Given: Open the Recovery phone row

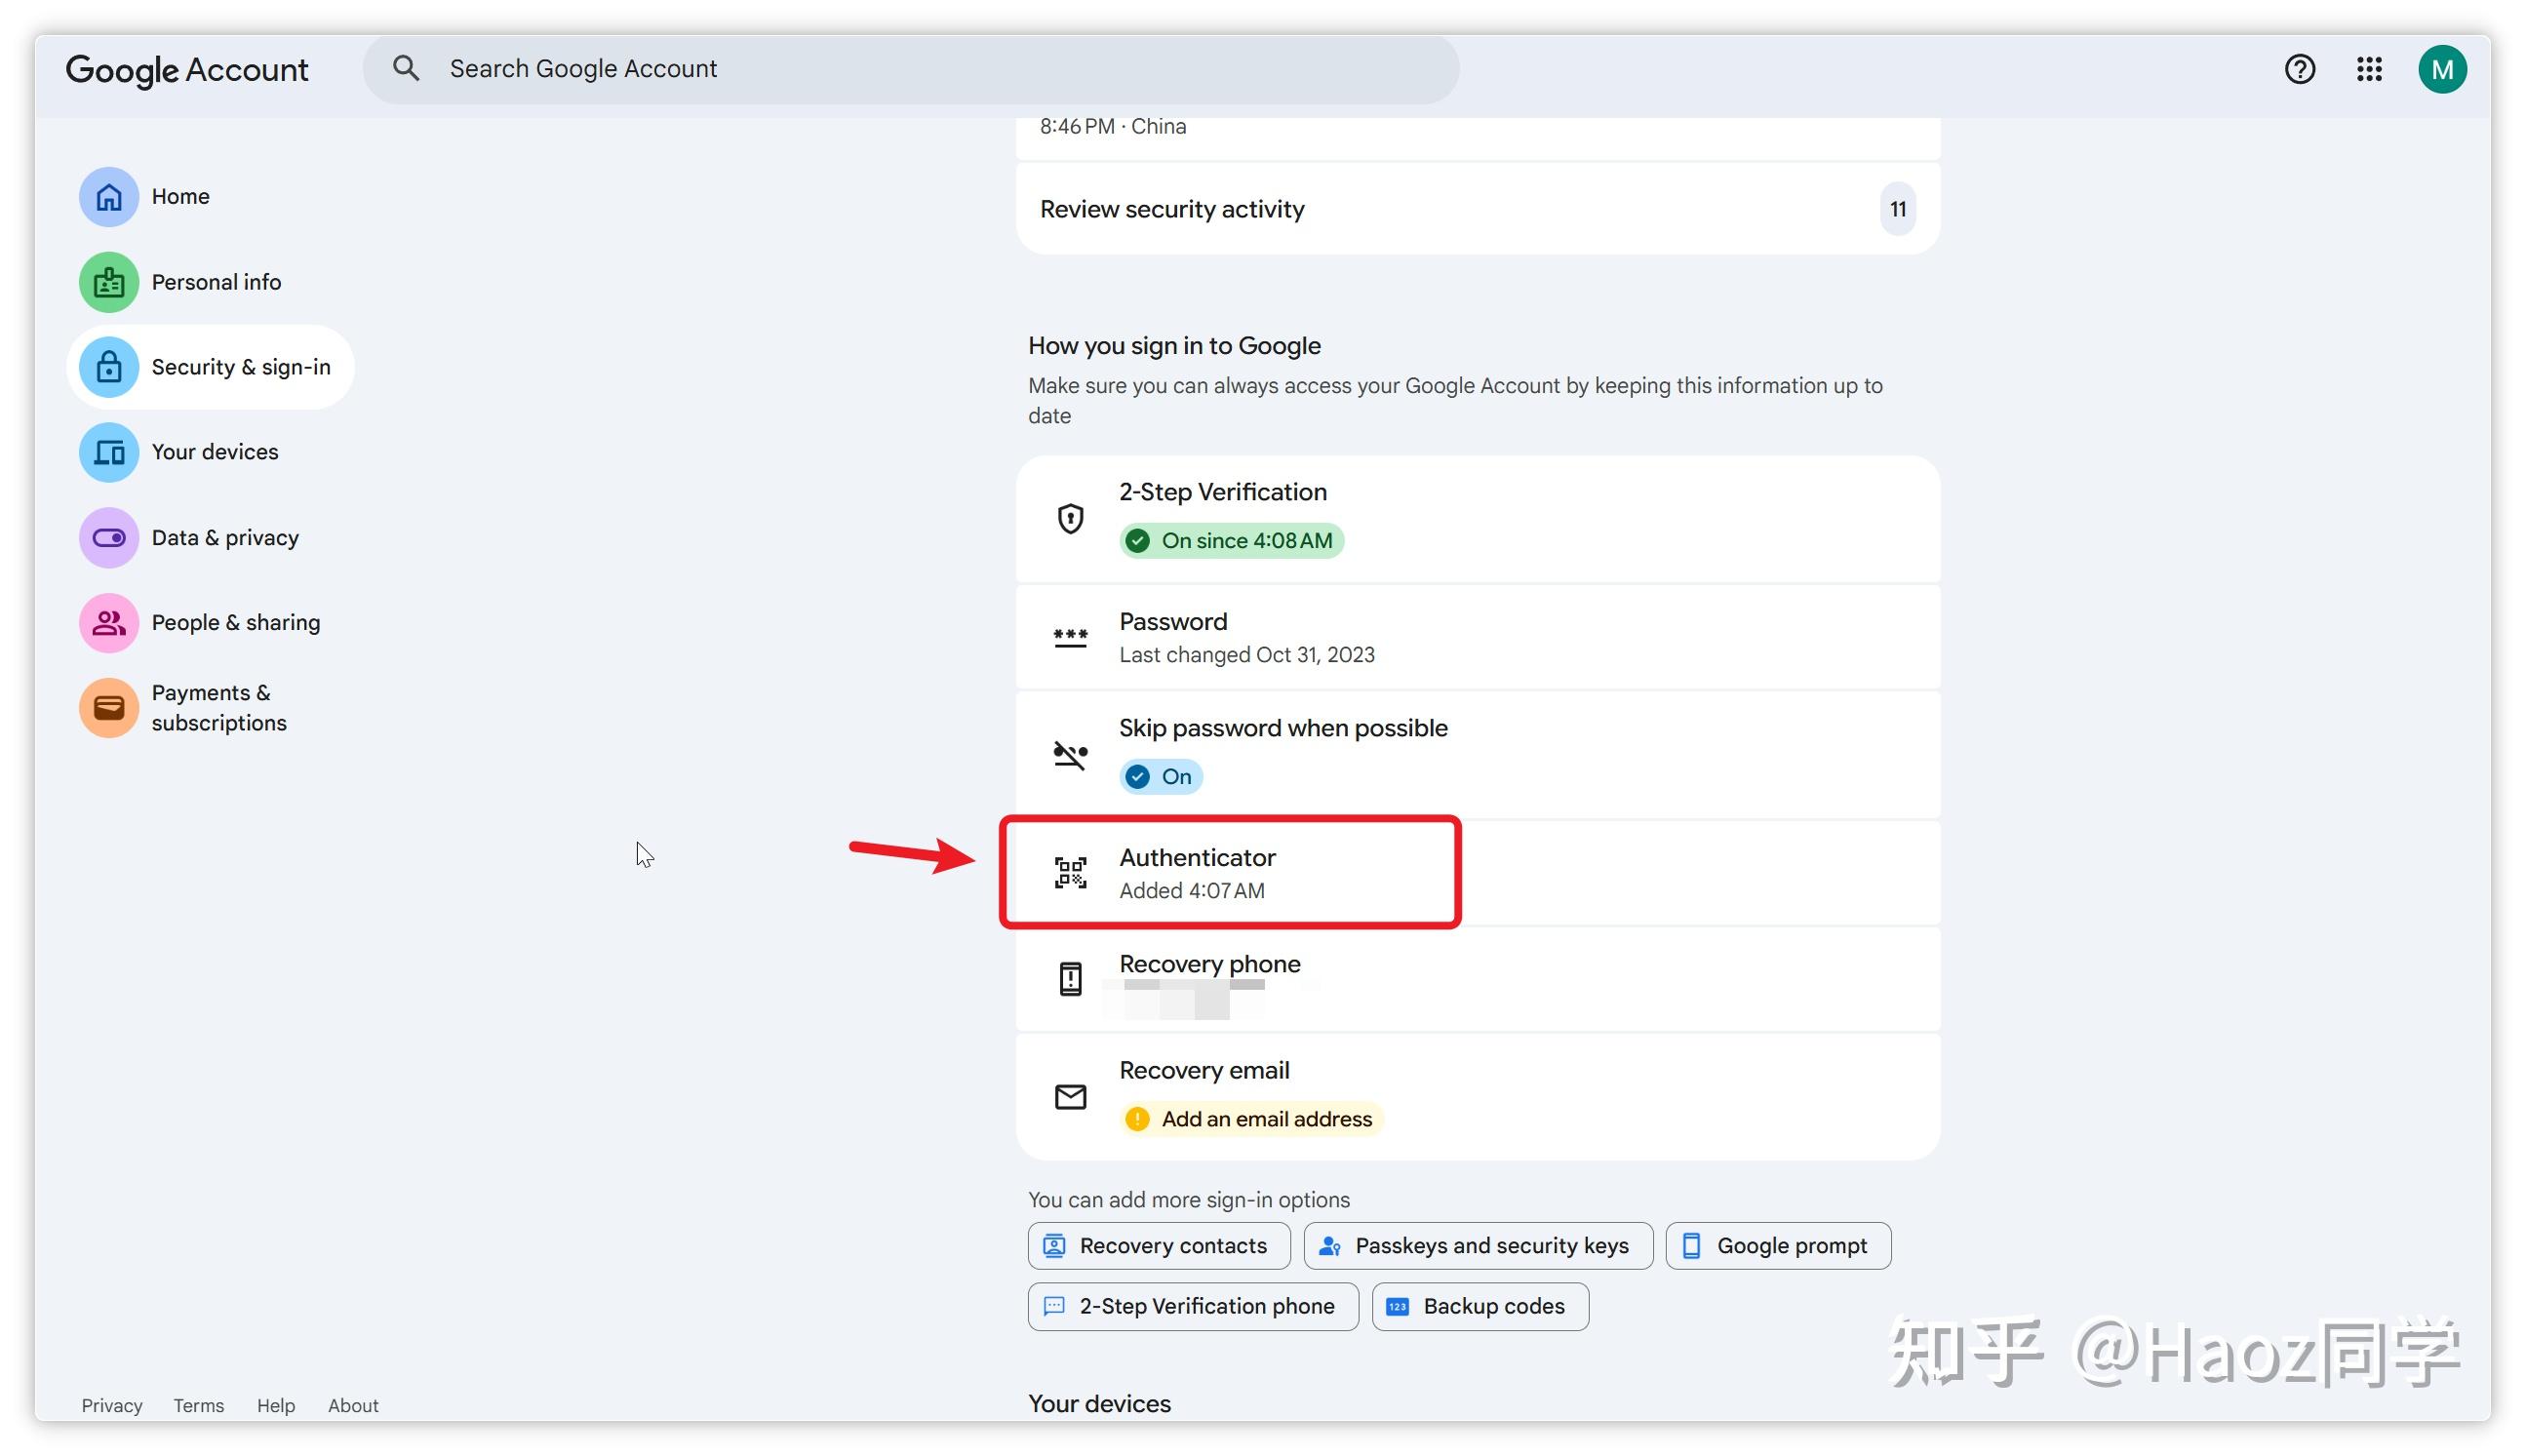Looking at the screenshot, I should (x=1477, y=979).
